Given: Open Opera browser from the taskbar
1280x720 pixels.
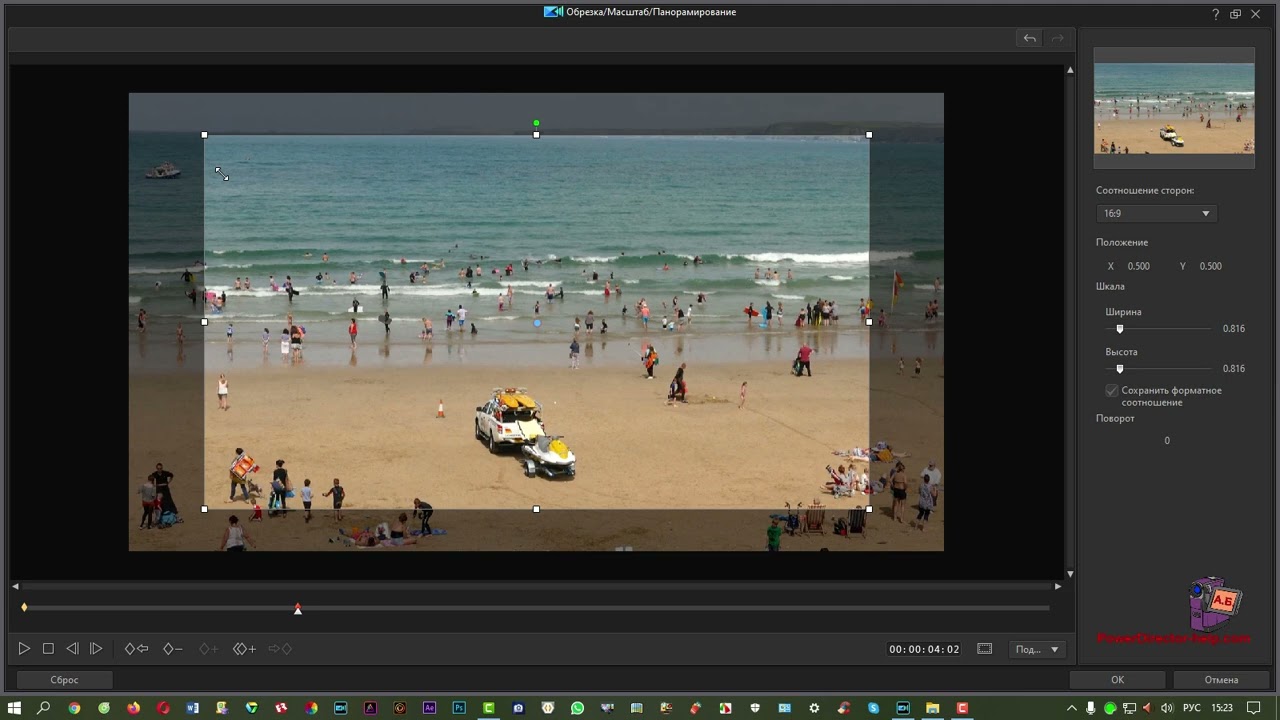Looking at the screenshot, I should pyautogui.click(x=163, y=708).
